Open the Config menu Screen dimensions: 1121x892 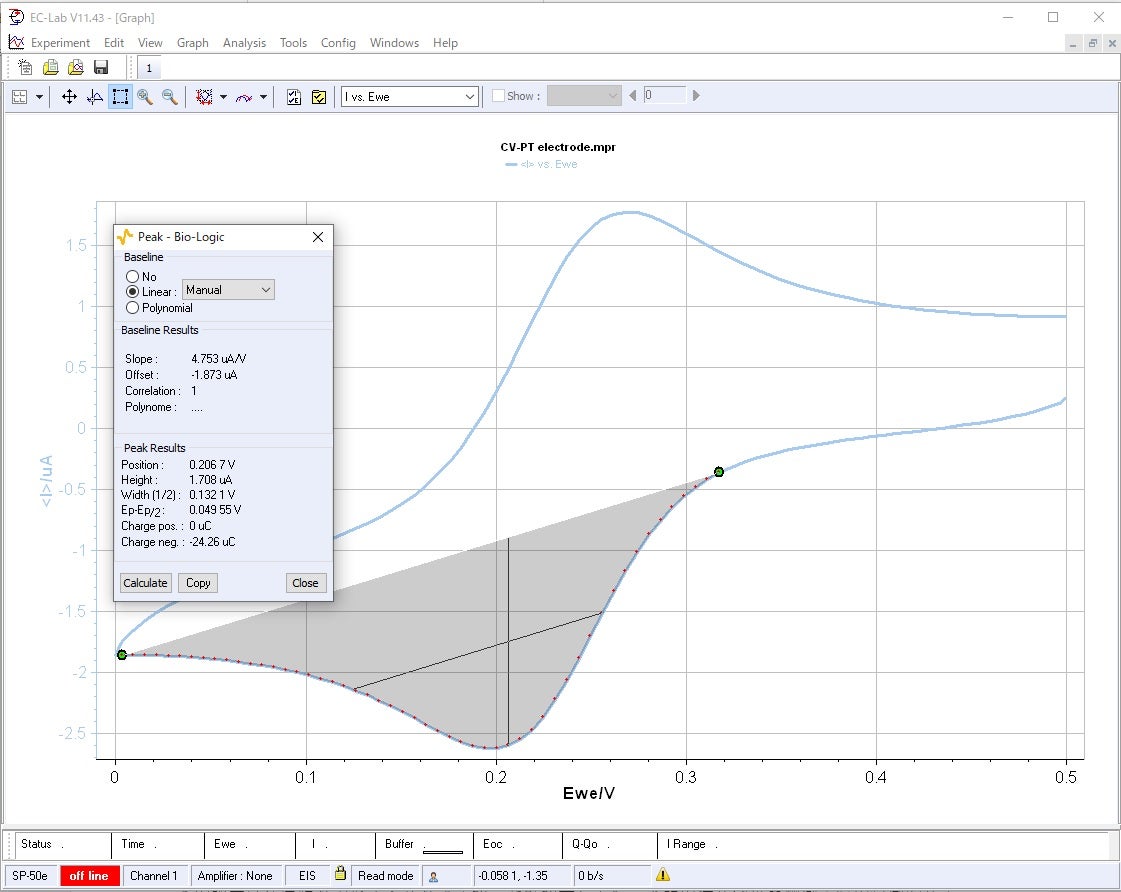pyautogui.click(x=338, y=43)
